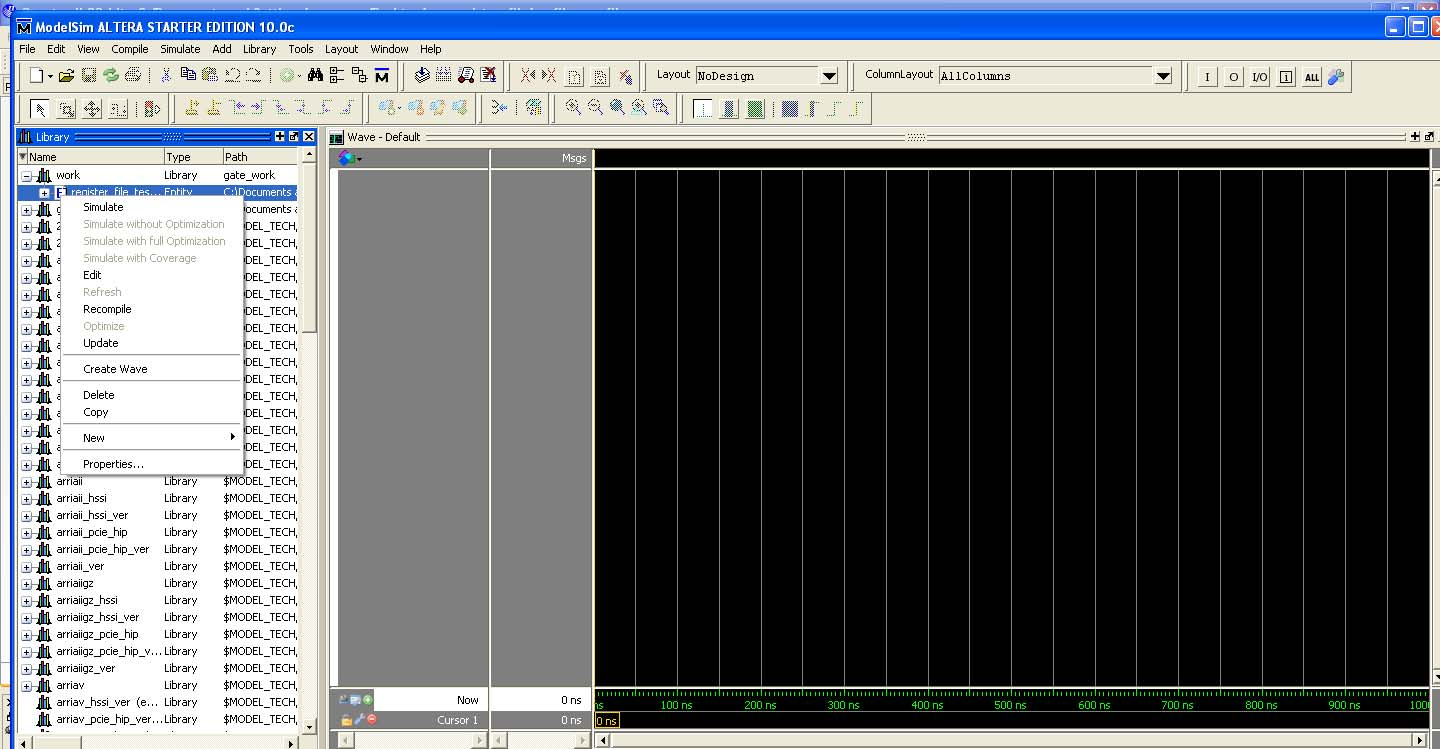The image size is (1440, 749).
Task: Click the Zoom in magnifier icon
Action: pyautogui.click(x=573, y=107)
